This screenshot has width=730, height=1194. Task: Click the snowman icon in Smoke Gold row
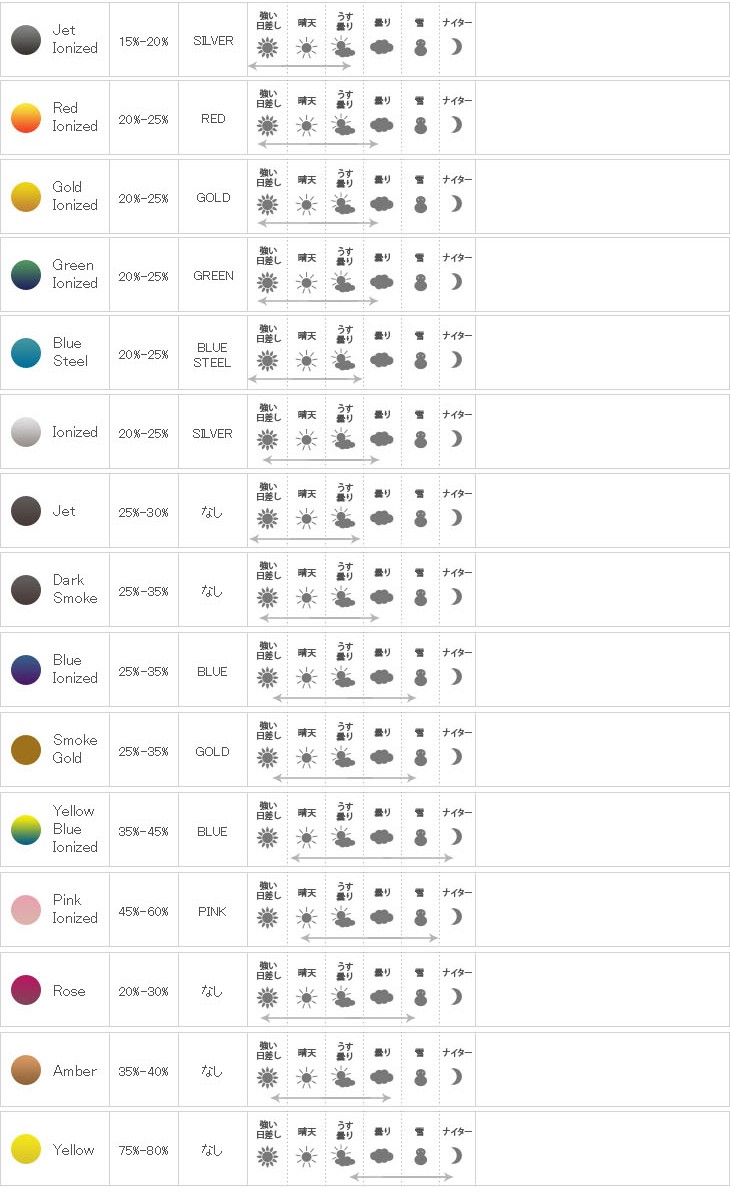[x=420, y=757]
